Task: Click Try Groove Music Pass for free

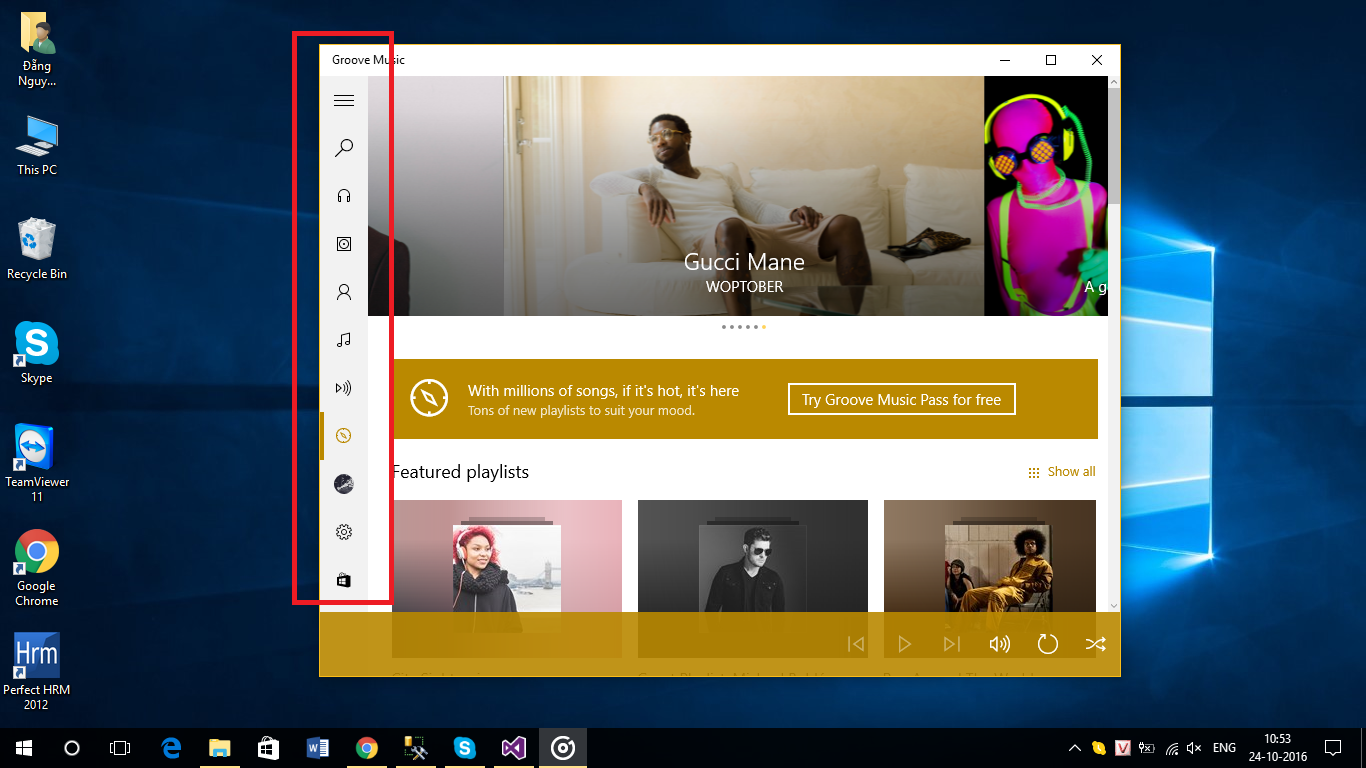Action: (x=901, y=399)
